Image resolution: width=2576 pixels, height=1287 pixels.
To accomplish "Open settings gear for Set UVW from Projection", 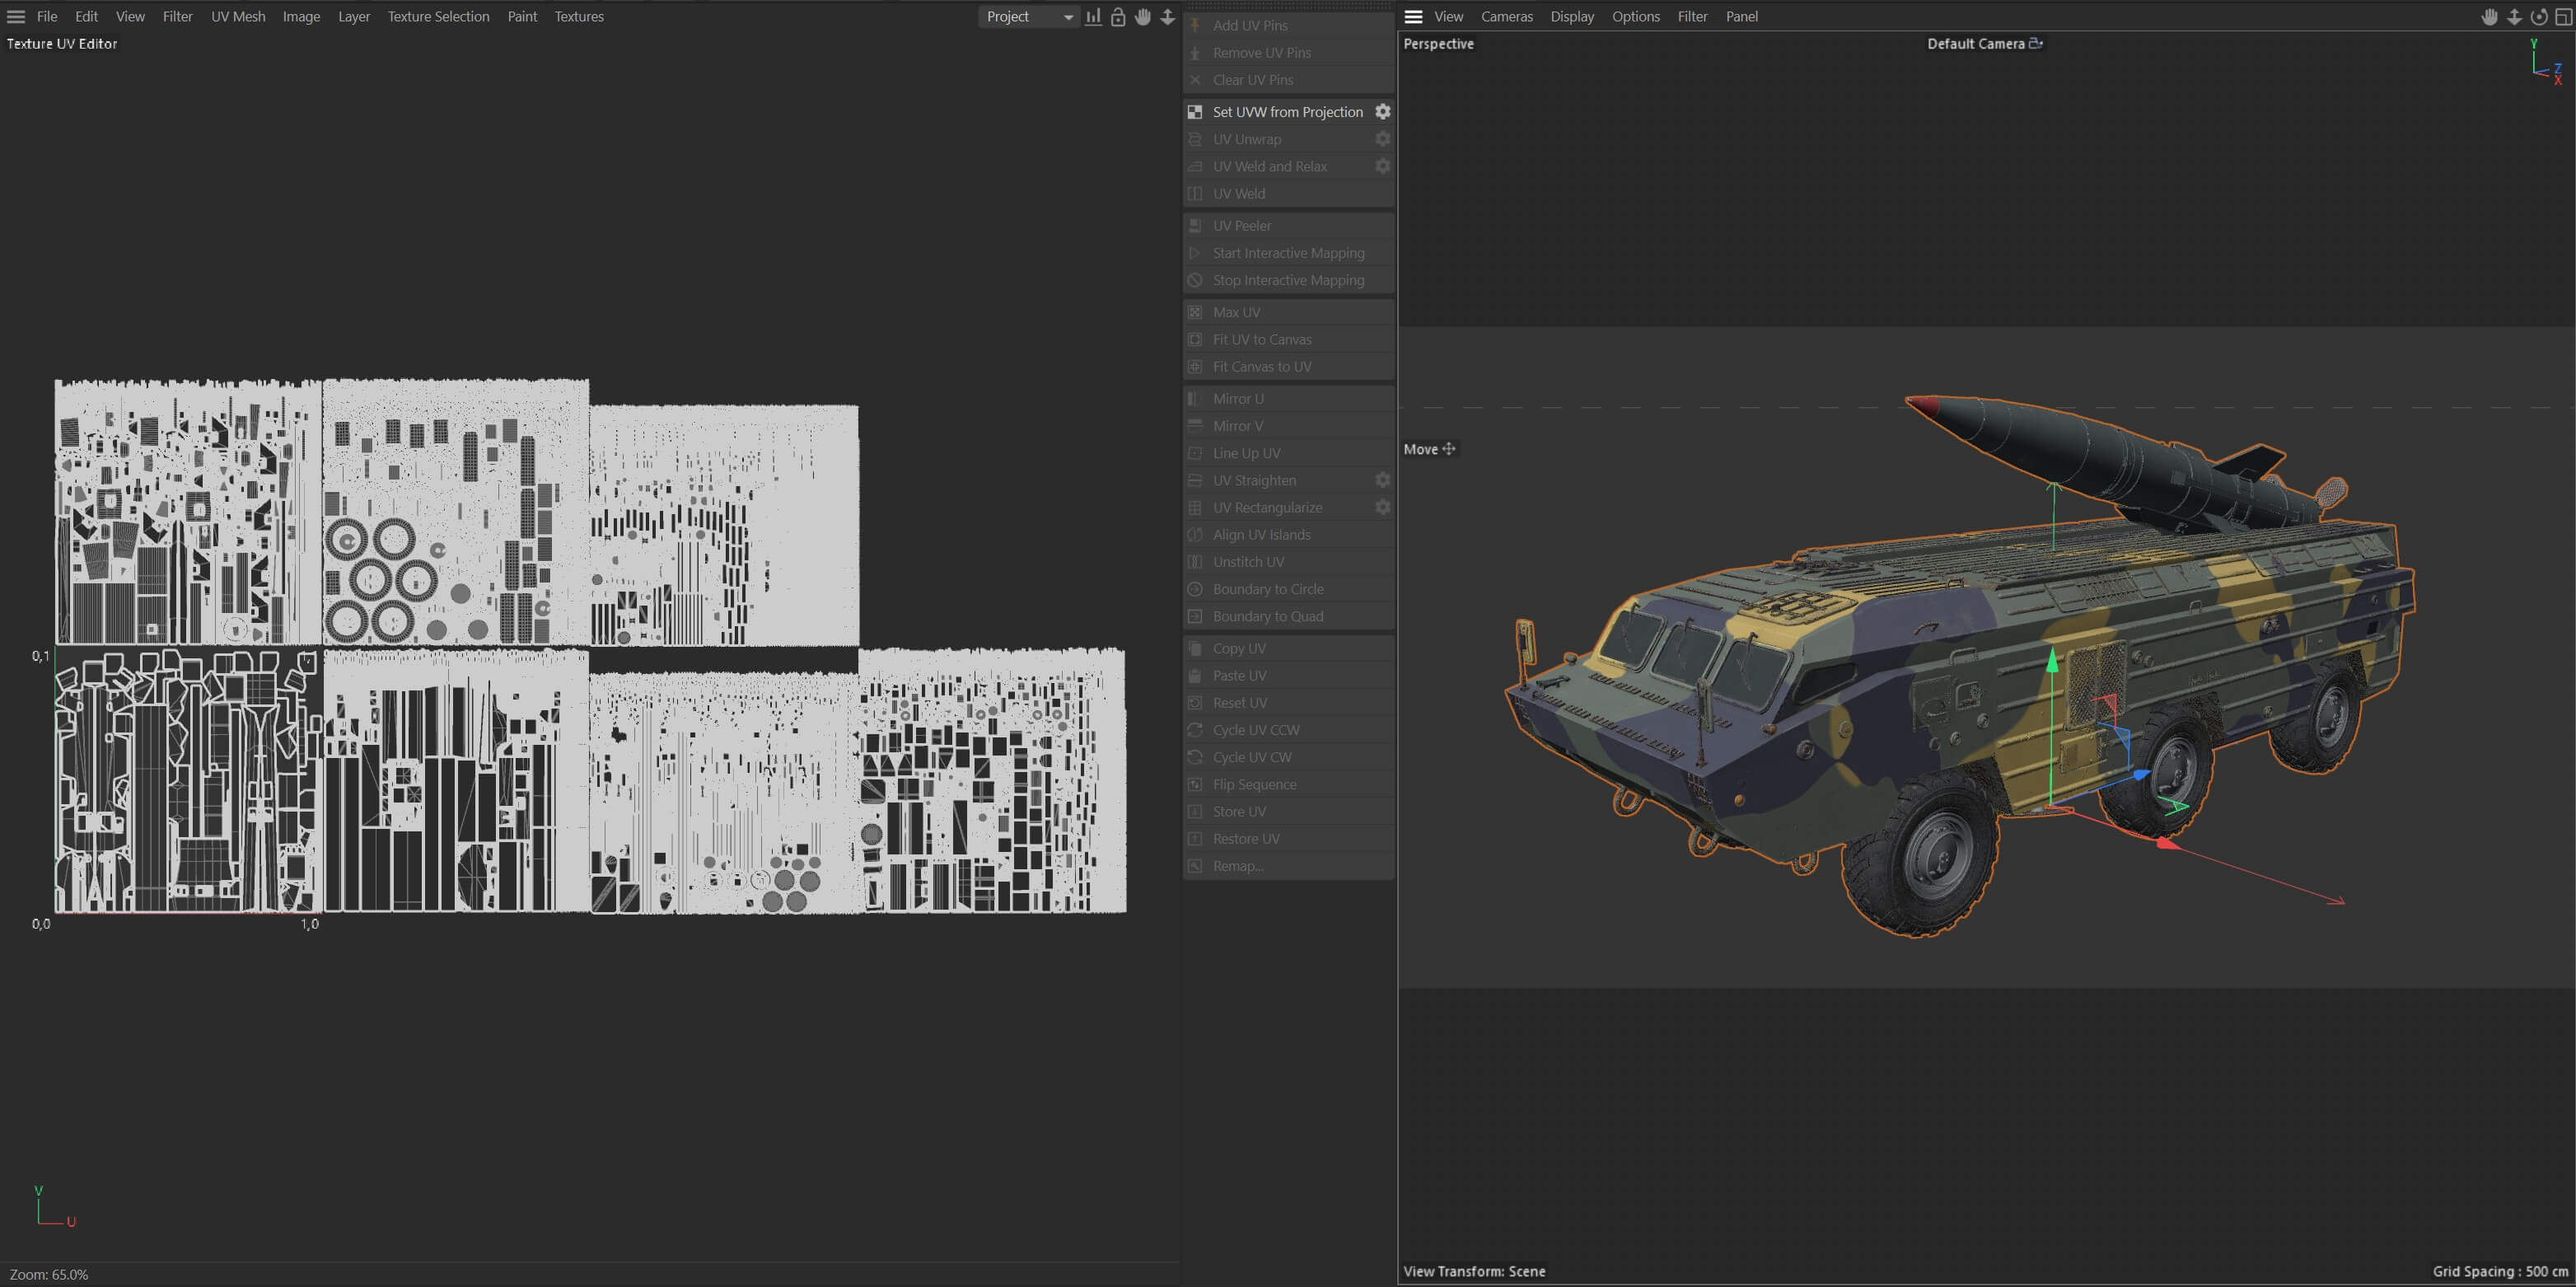I will (1382, 112).
